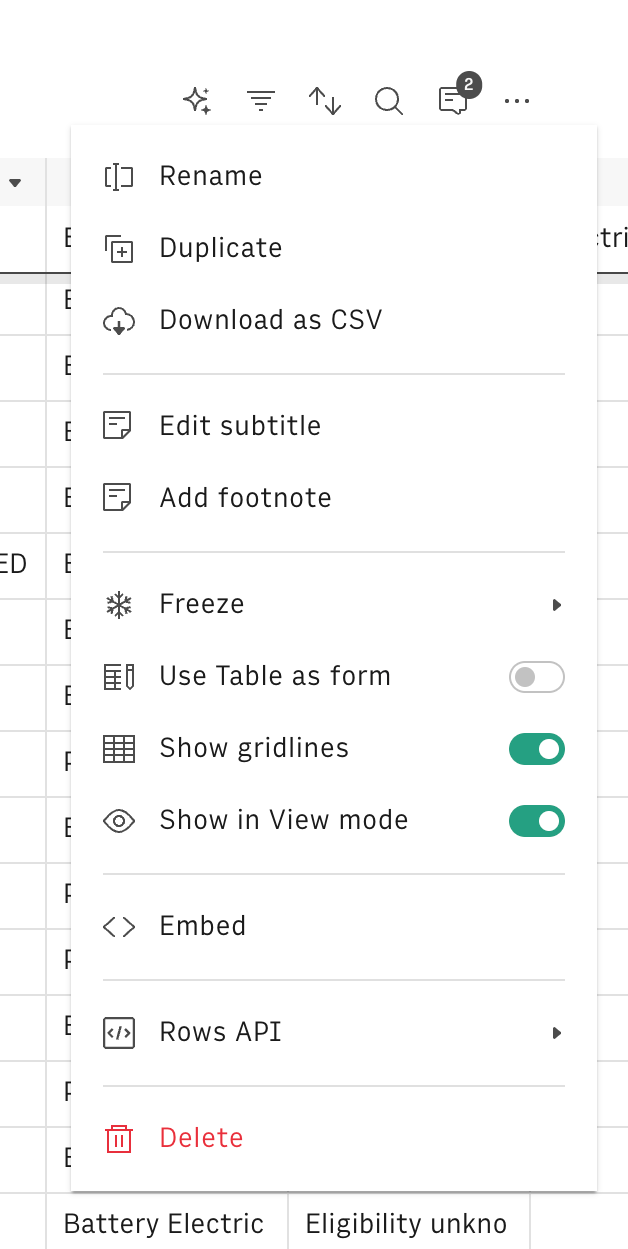This screenshot has width=628, height=1249.
Task: Disable the Show gridlines toggle
Action: (x=537, y=749)
